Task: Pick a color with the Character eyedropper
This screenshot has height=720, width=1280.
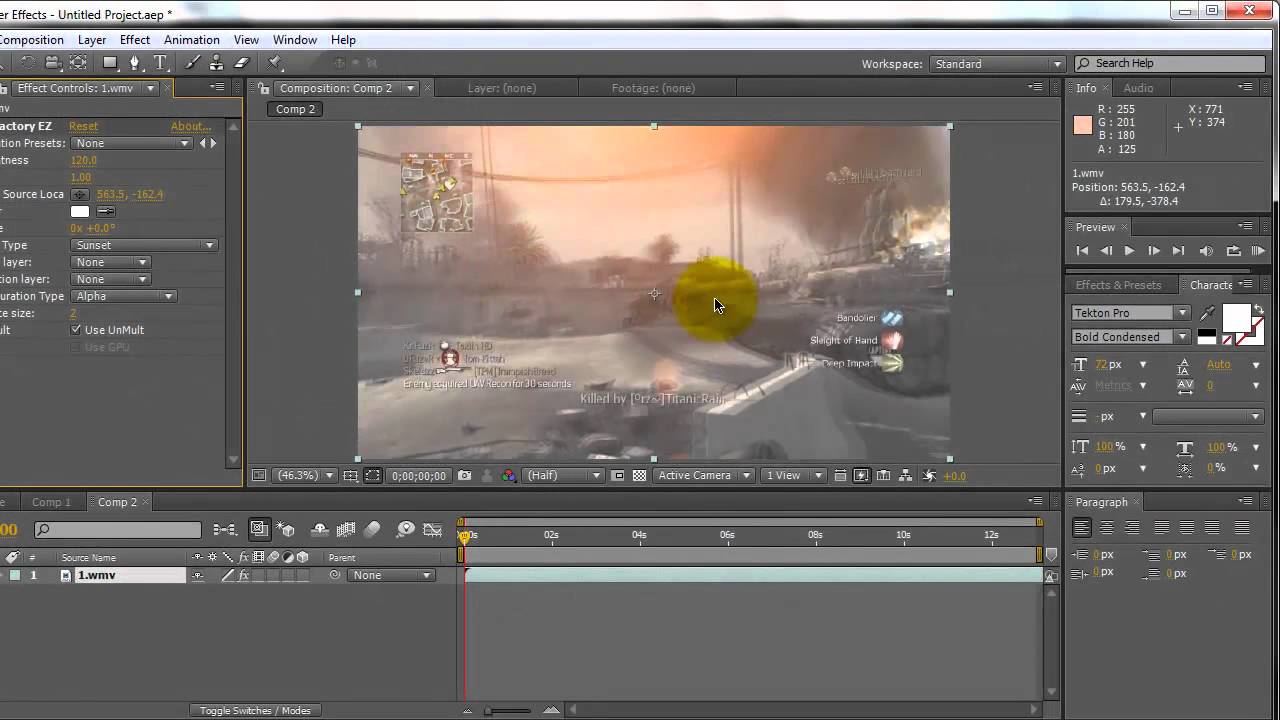Action: pos(1207,314)
